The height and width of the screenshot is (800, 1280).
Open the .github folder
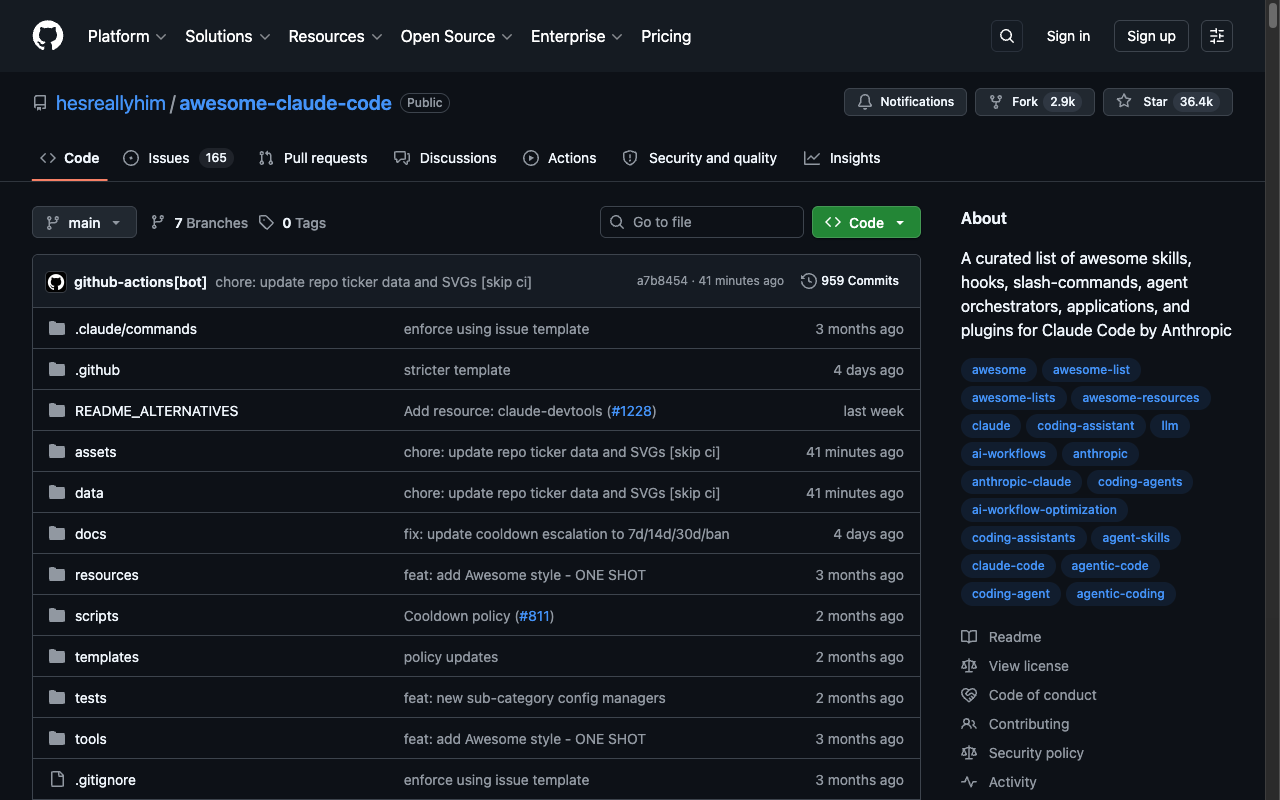click(x=97, y=370)
